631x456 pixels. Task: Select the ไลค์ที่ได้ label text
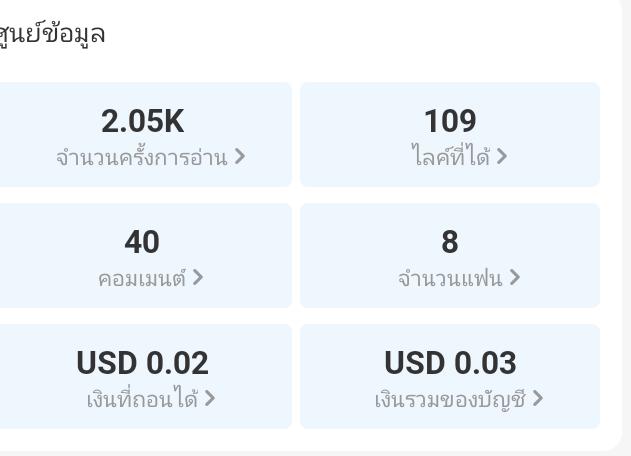451,155
